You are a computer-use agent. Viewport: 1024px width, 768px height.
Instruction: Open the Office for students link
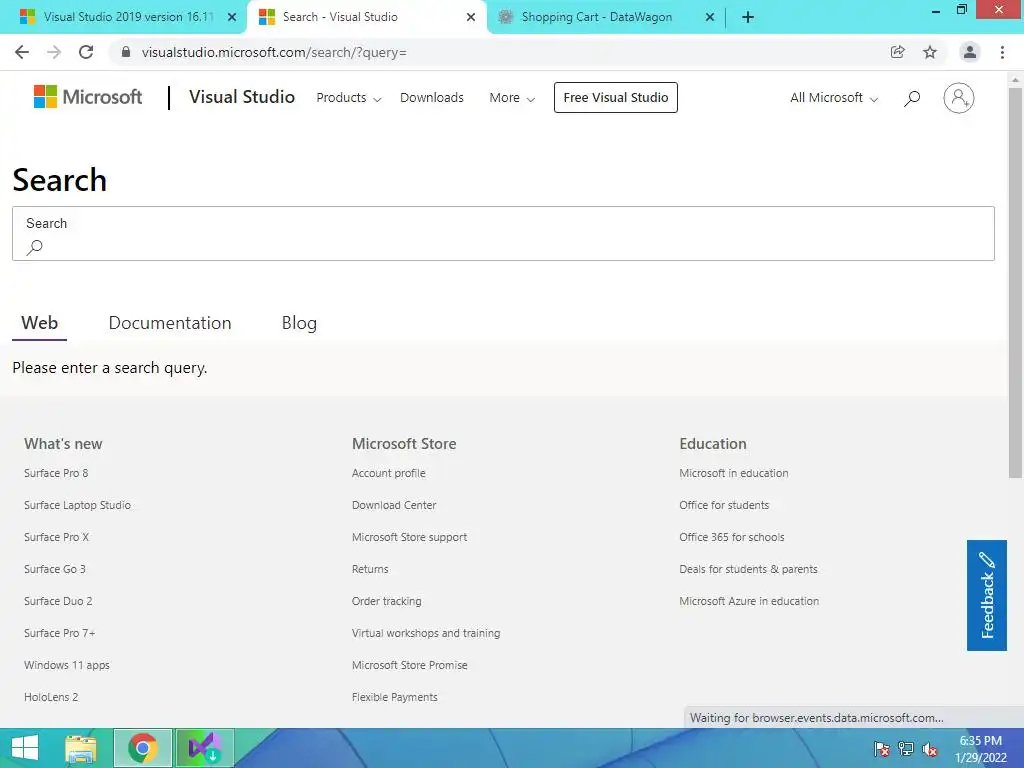(x=724, y=505)
